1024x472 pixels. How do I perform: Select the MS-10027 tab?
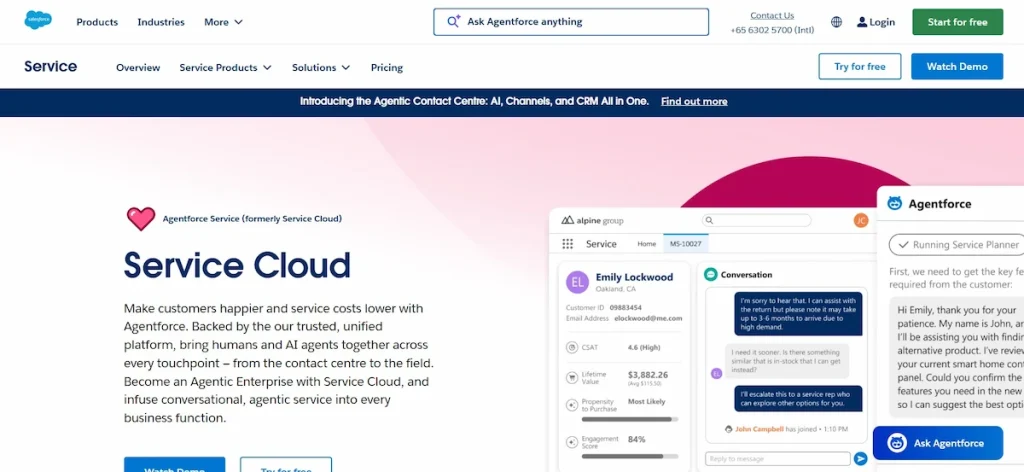686,244
